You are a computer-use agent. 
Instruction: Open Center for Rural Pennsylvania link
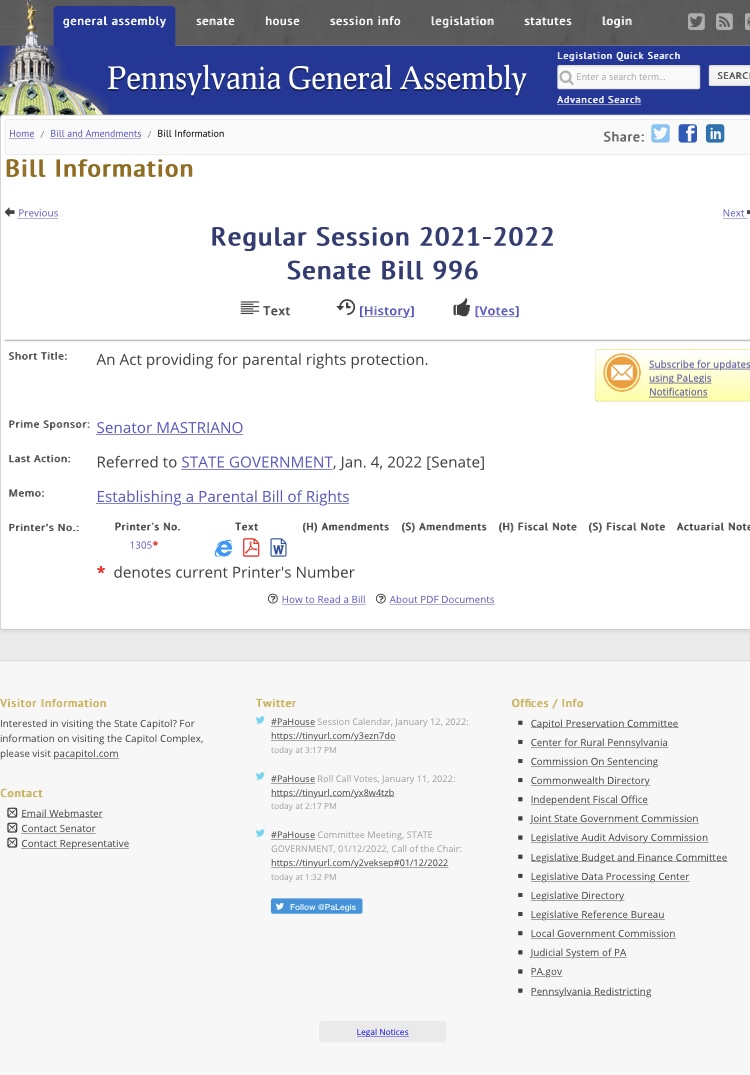(599, 742)
